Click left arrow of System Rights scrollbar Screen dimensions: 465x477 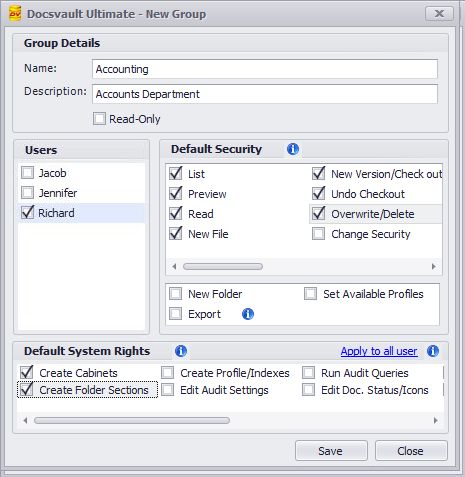point(25,420)
